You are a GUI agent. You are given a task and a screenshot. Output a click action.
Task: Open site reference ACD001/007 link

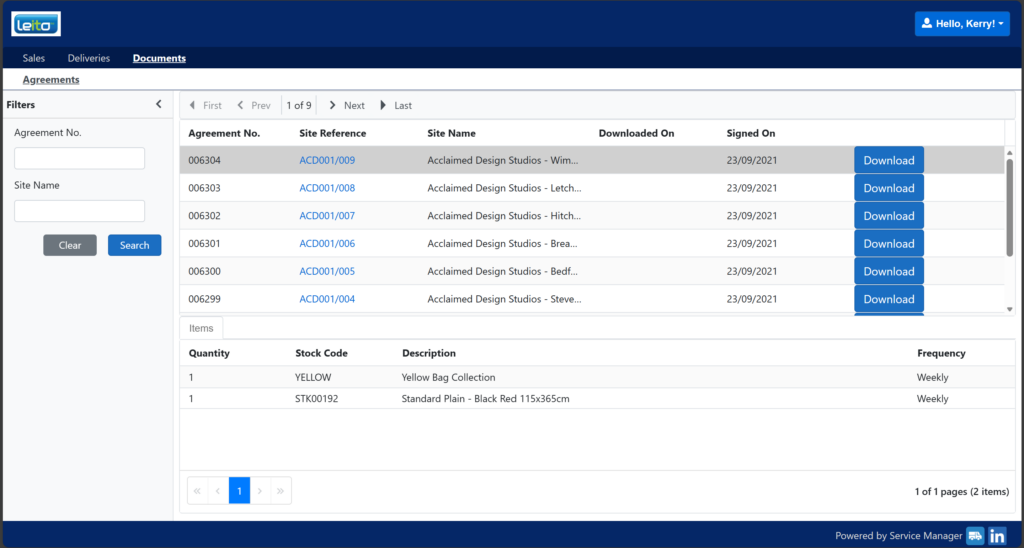point(327,216)
